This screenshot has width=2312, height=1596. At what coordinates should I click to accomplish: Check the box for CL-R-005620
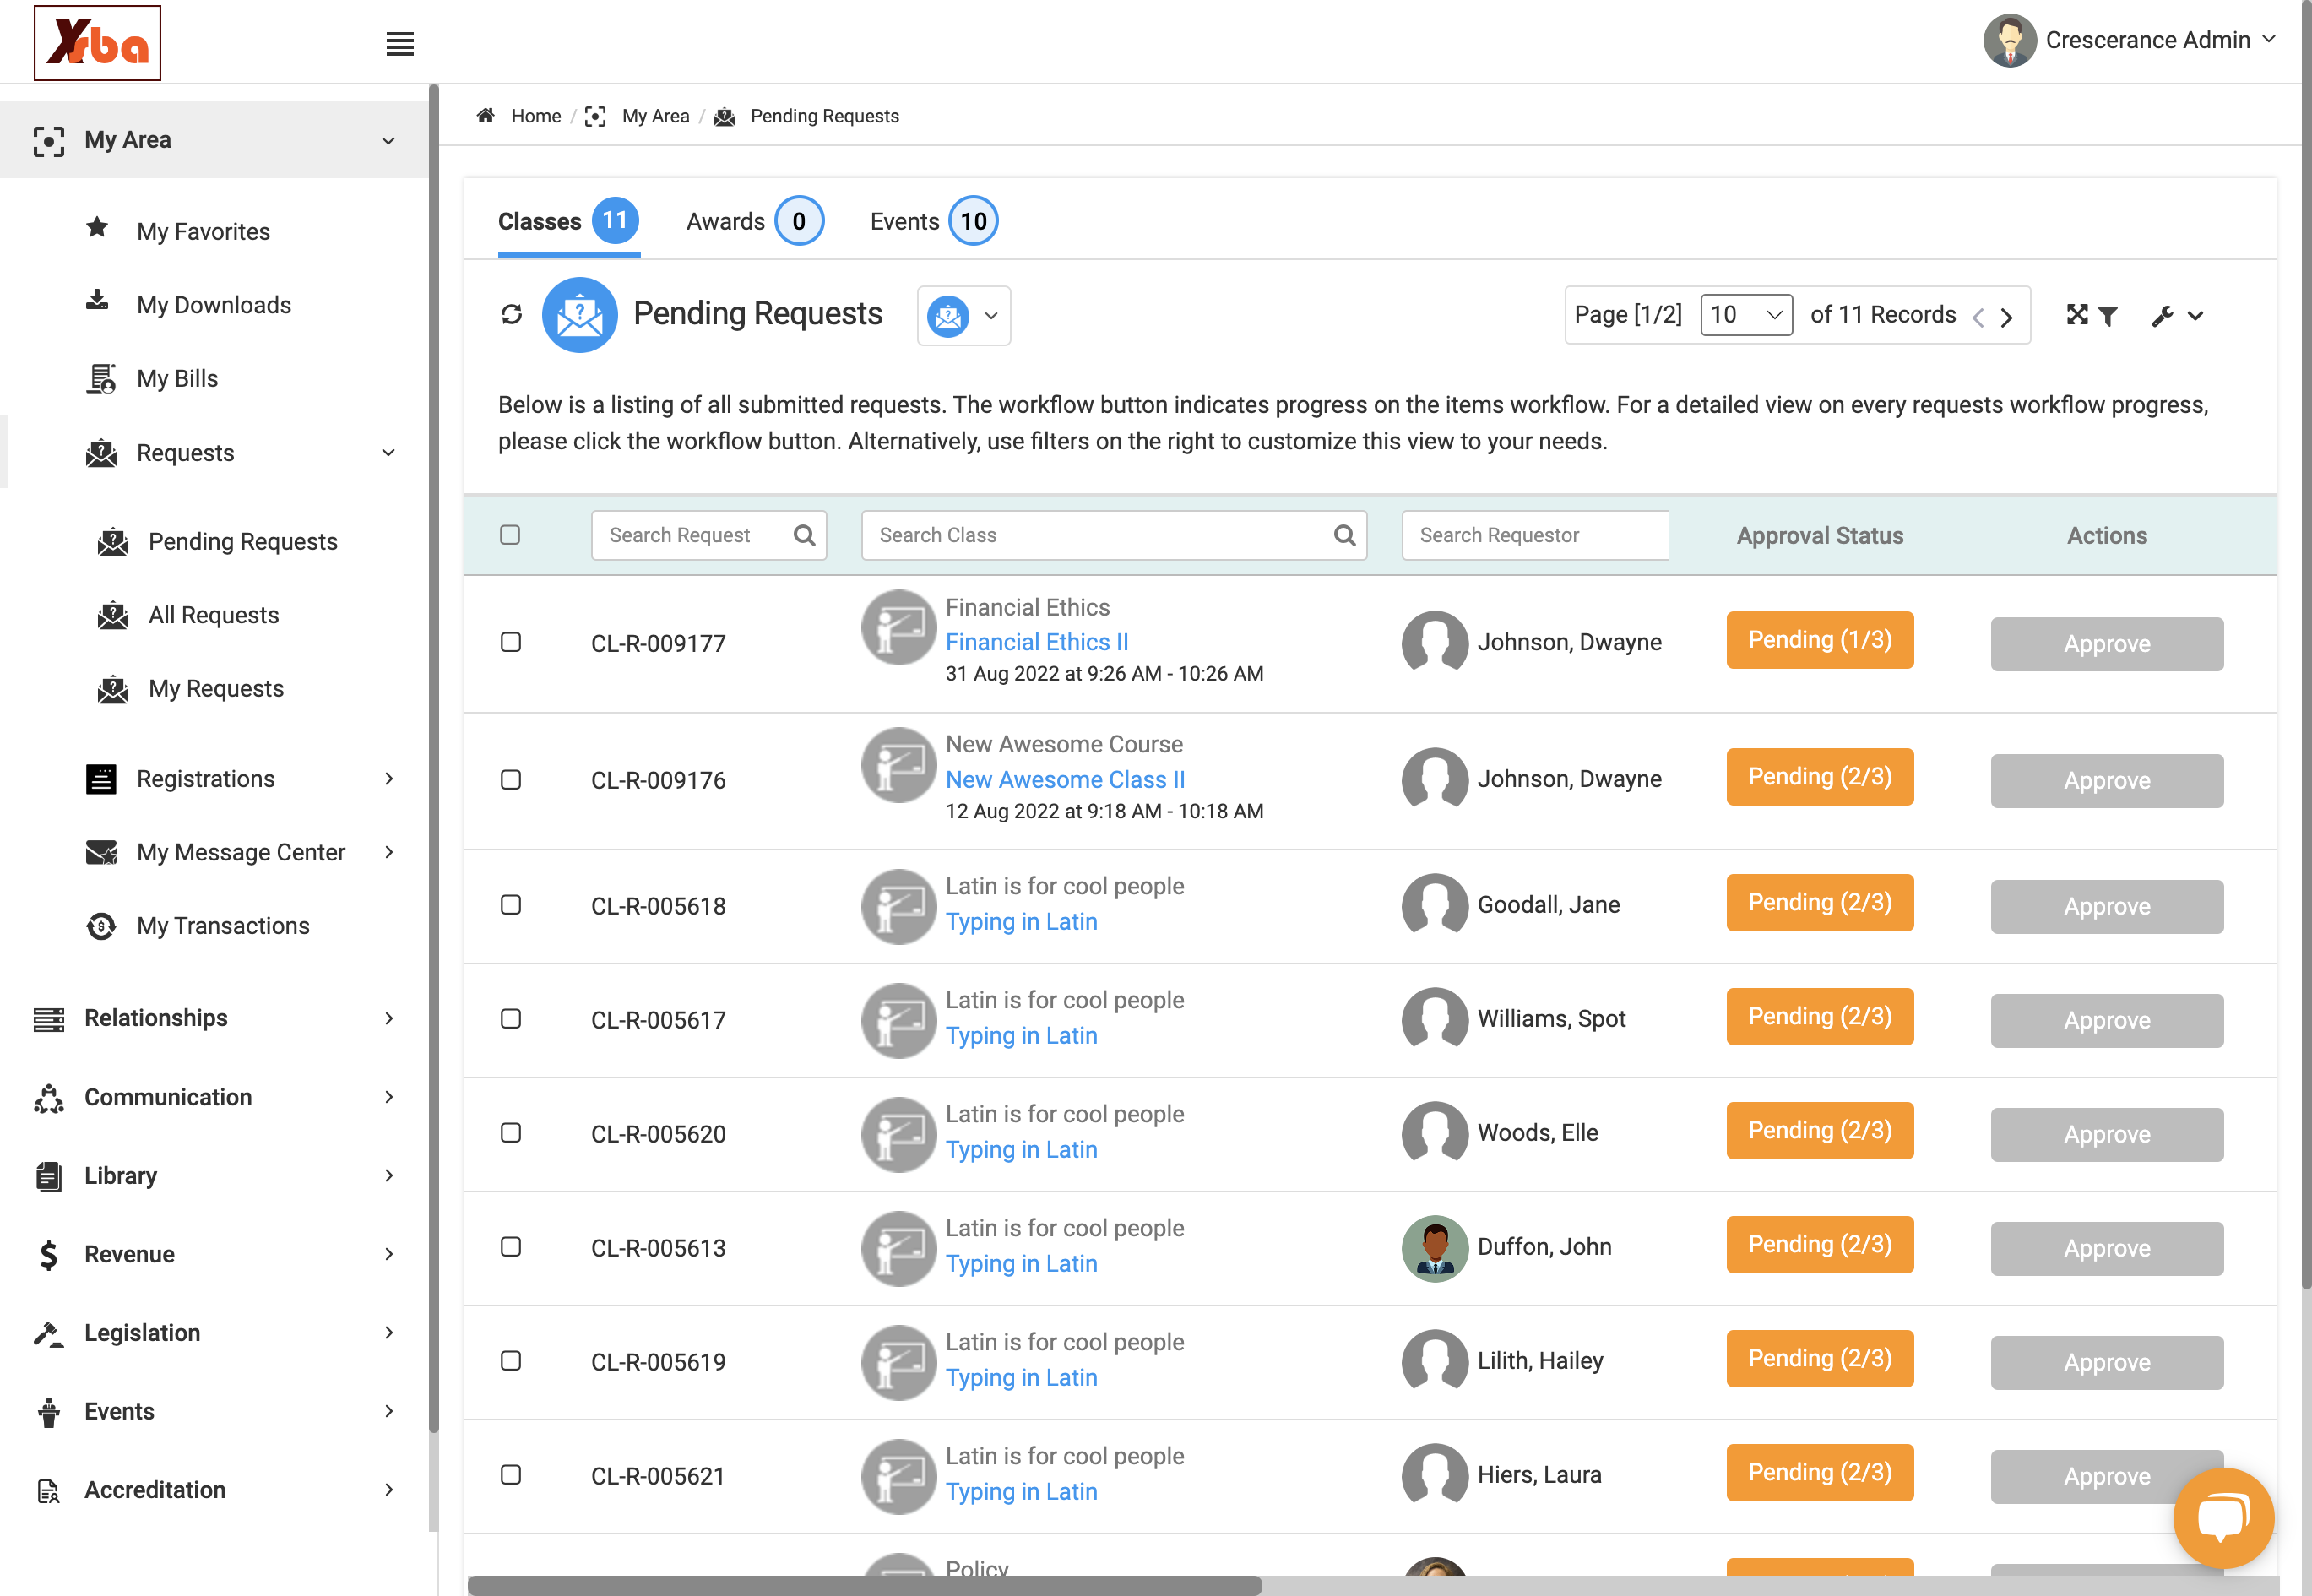510,1133
